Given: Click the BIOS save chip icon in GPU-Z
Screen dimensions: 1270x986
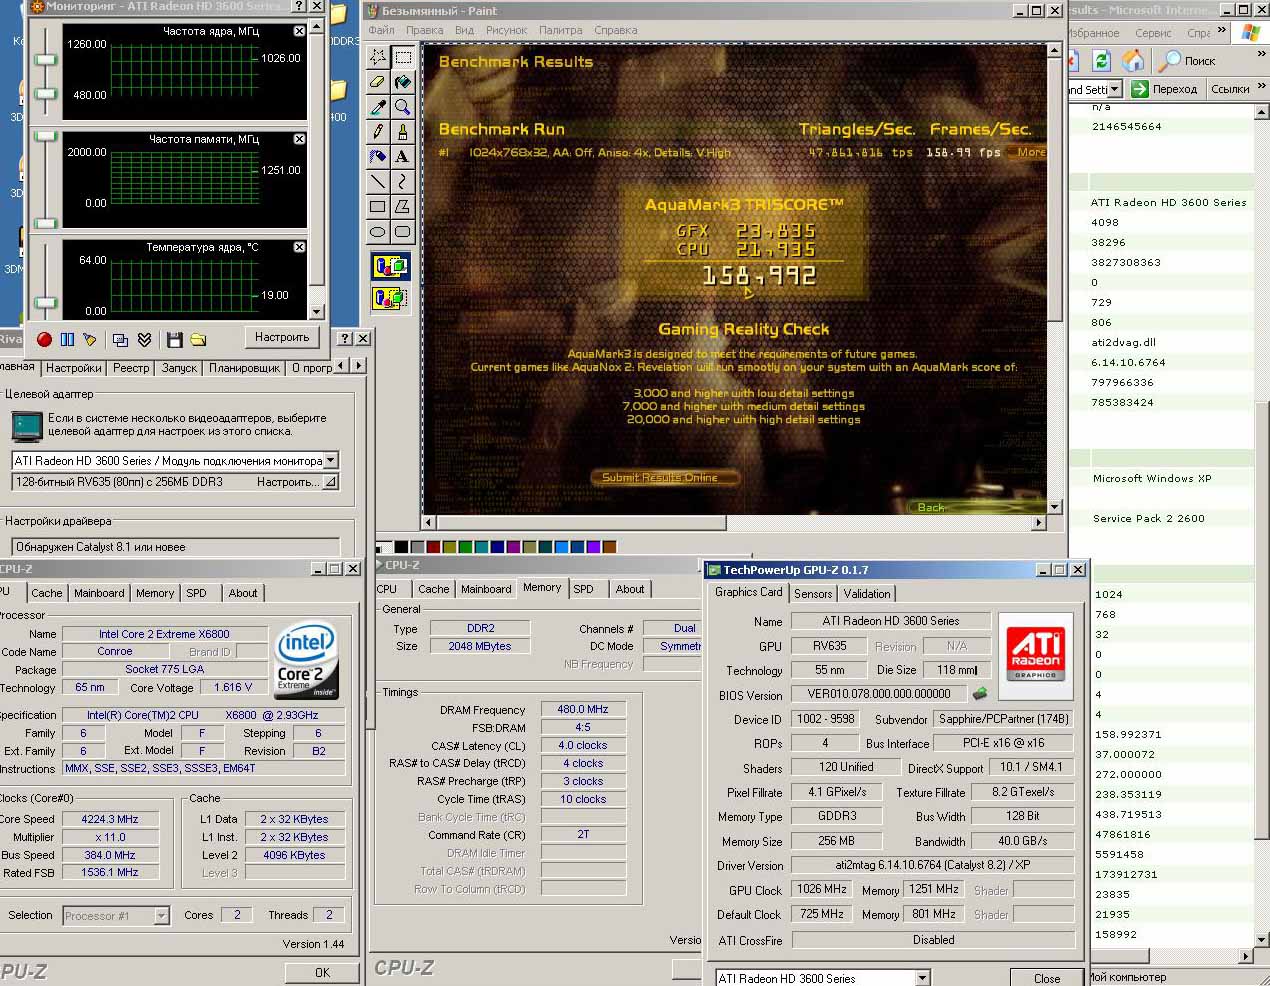Looking at the screenshot, I should point(980,694).
